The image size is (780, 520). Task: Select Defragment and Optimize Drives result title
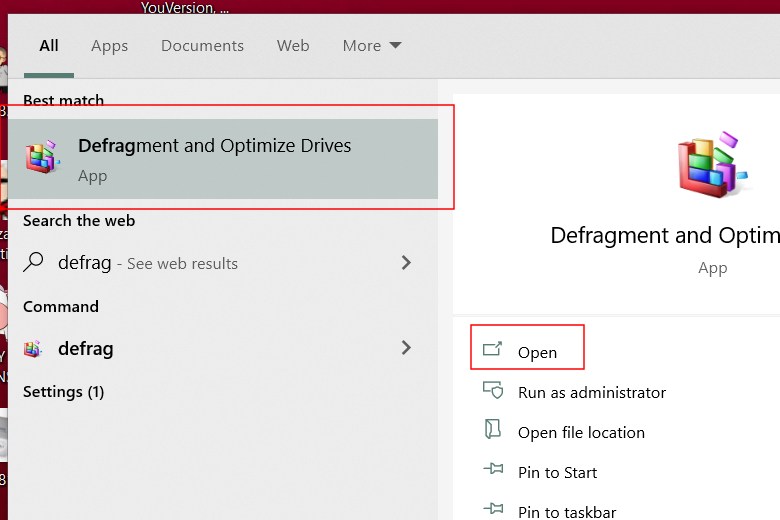click(214, 146)
